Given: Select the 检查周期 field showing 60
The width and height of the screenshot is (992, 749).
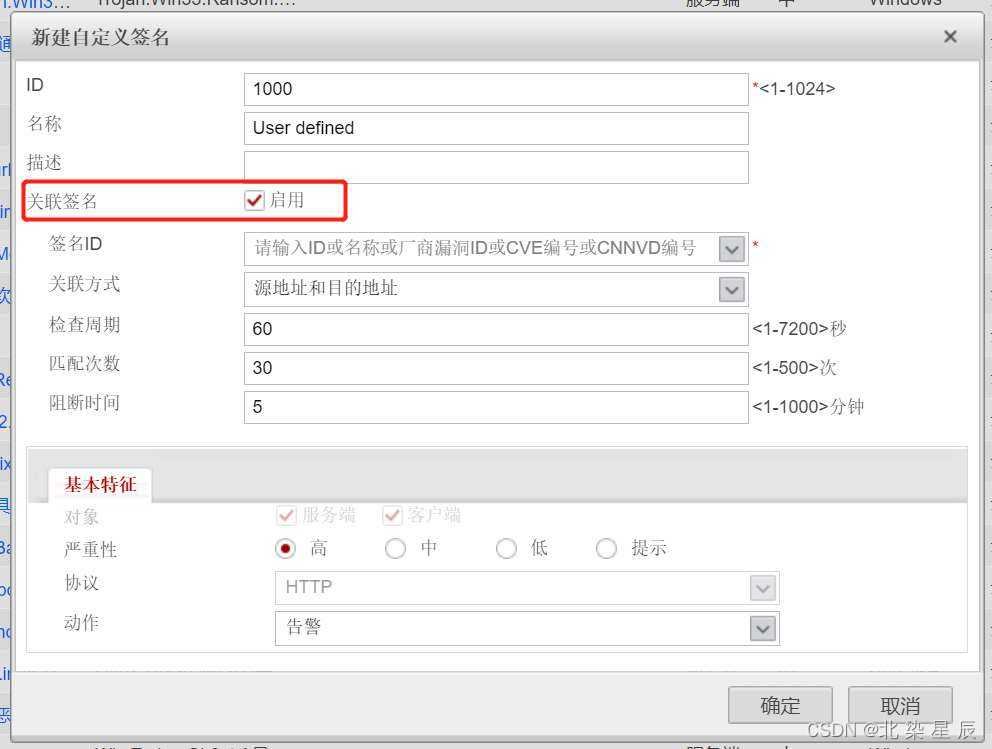Looking at the screenshot, I should (495, 329).
